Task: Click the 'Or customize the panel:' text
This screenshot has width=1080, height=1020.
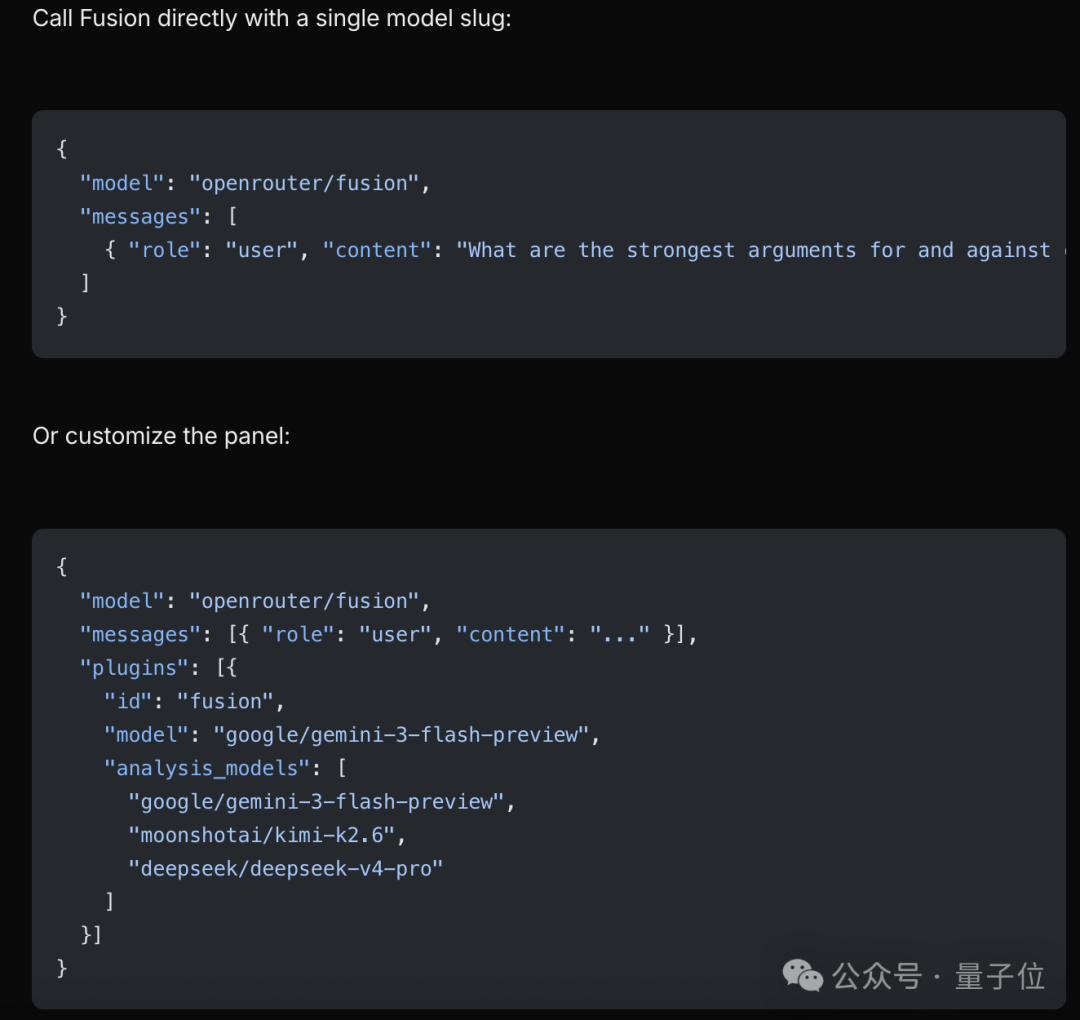Action: (x=161, y=436)
